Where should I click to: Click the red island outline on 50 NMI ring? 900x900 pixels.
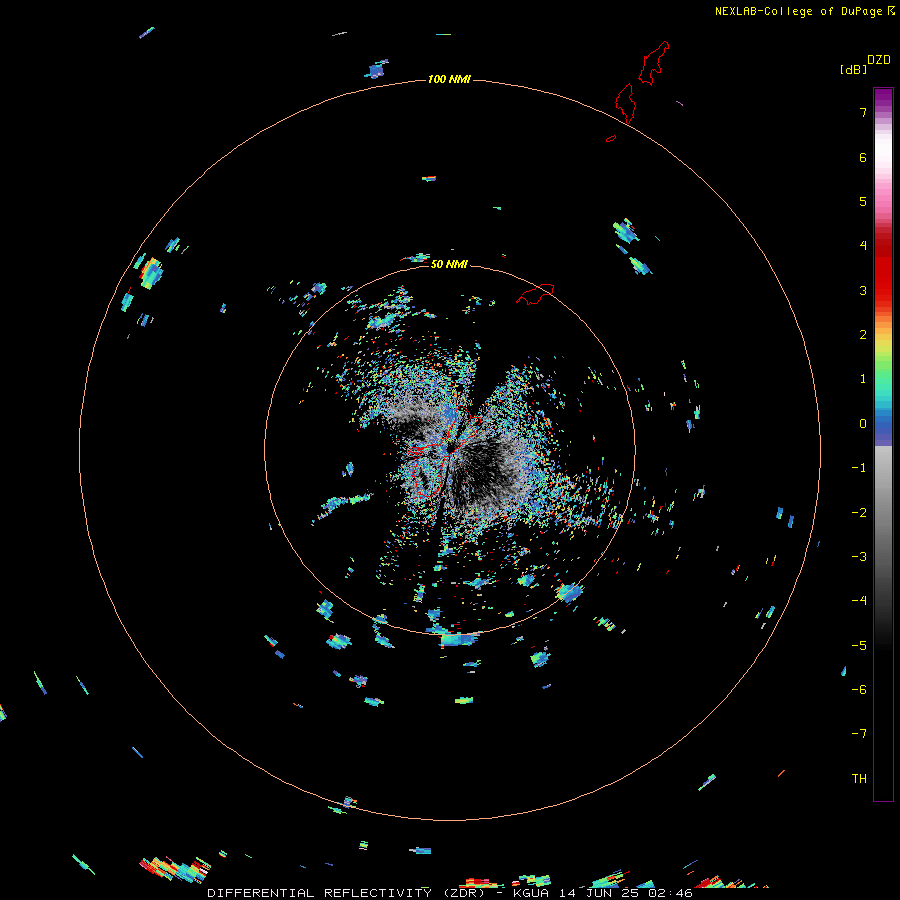point(535,294)
